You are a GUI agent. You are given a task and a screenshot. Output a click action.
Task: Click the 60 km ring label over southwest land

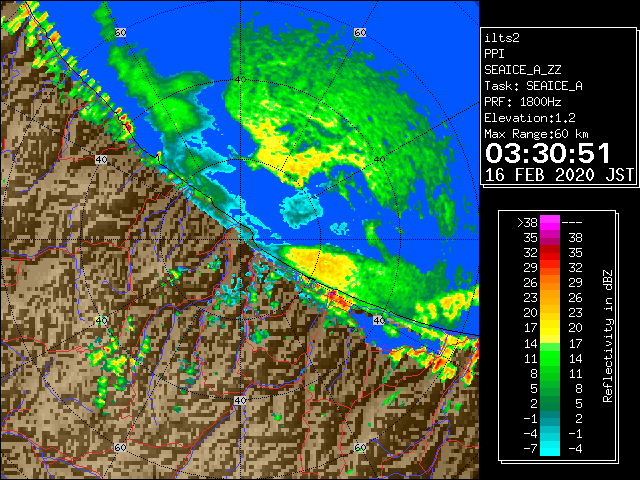[120, 447]
